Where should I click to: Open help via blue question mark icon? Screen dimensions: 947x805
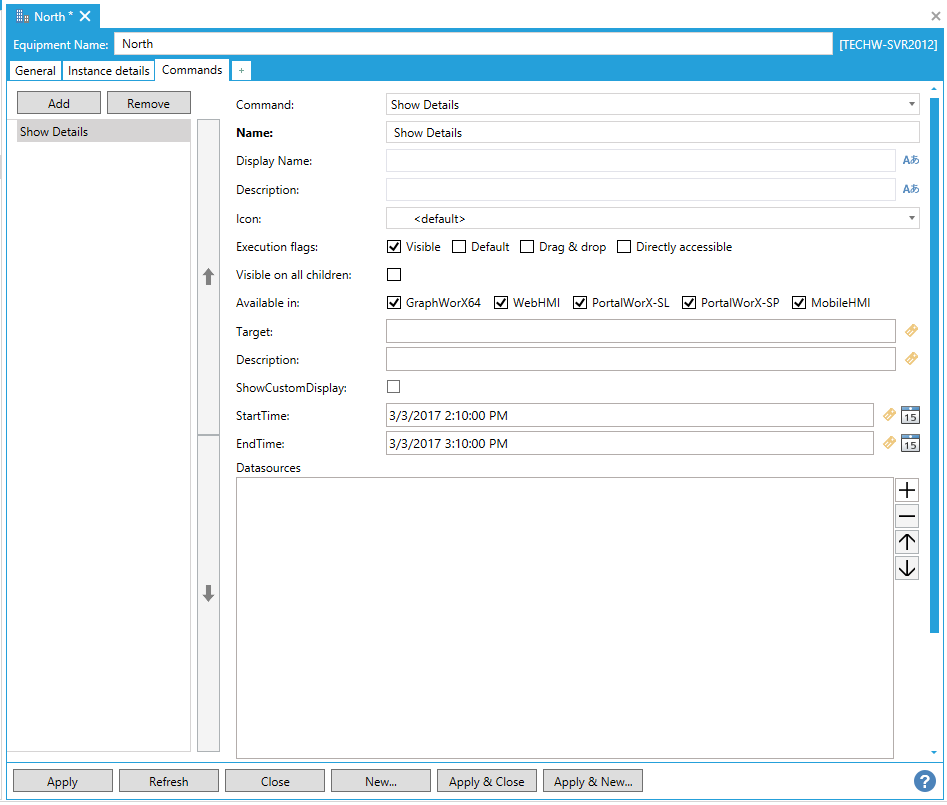[924, 781]
